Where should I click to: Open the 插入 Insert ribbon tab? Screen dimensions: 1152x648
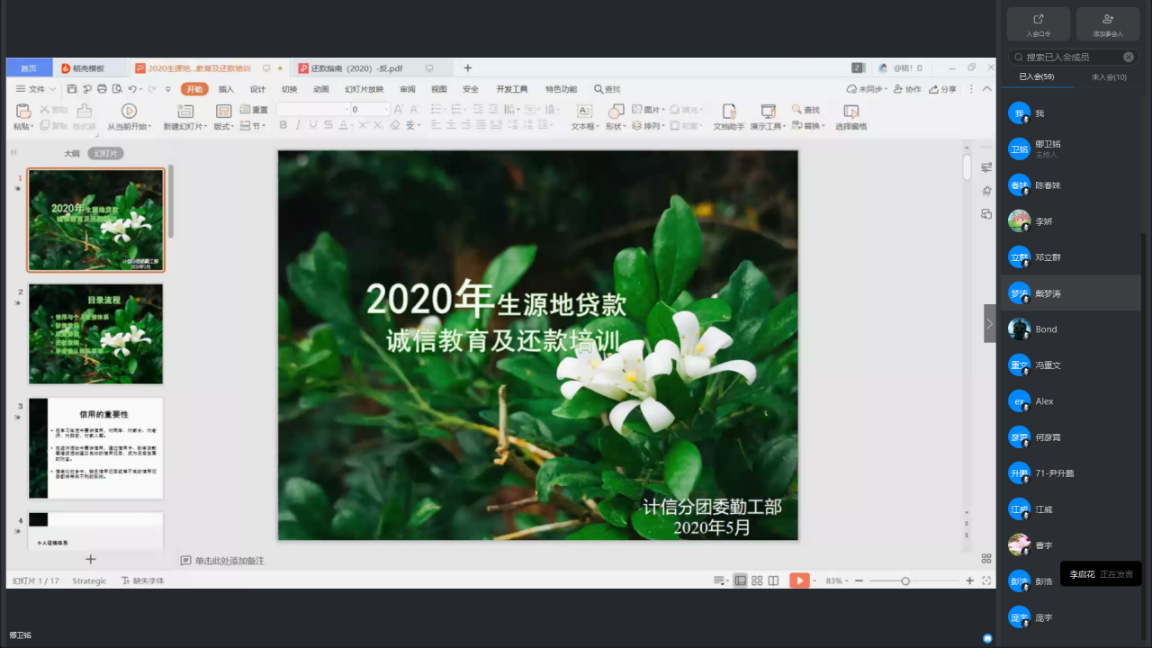(x=226, y=89)
